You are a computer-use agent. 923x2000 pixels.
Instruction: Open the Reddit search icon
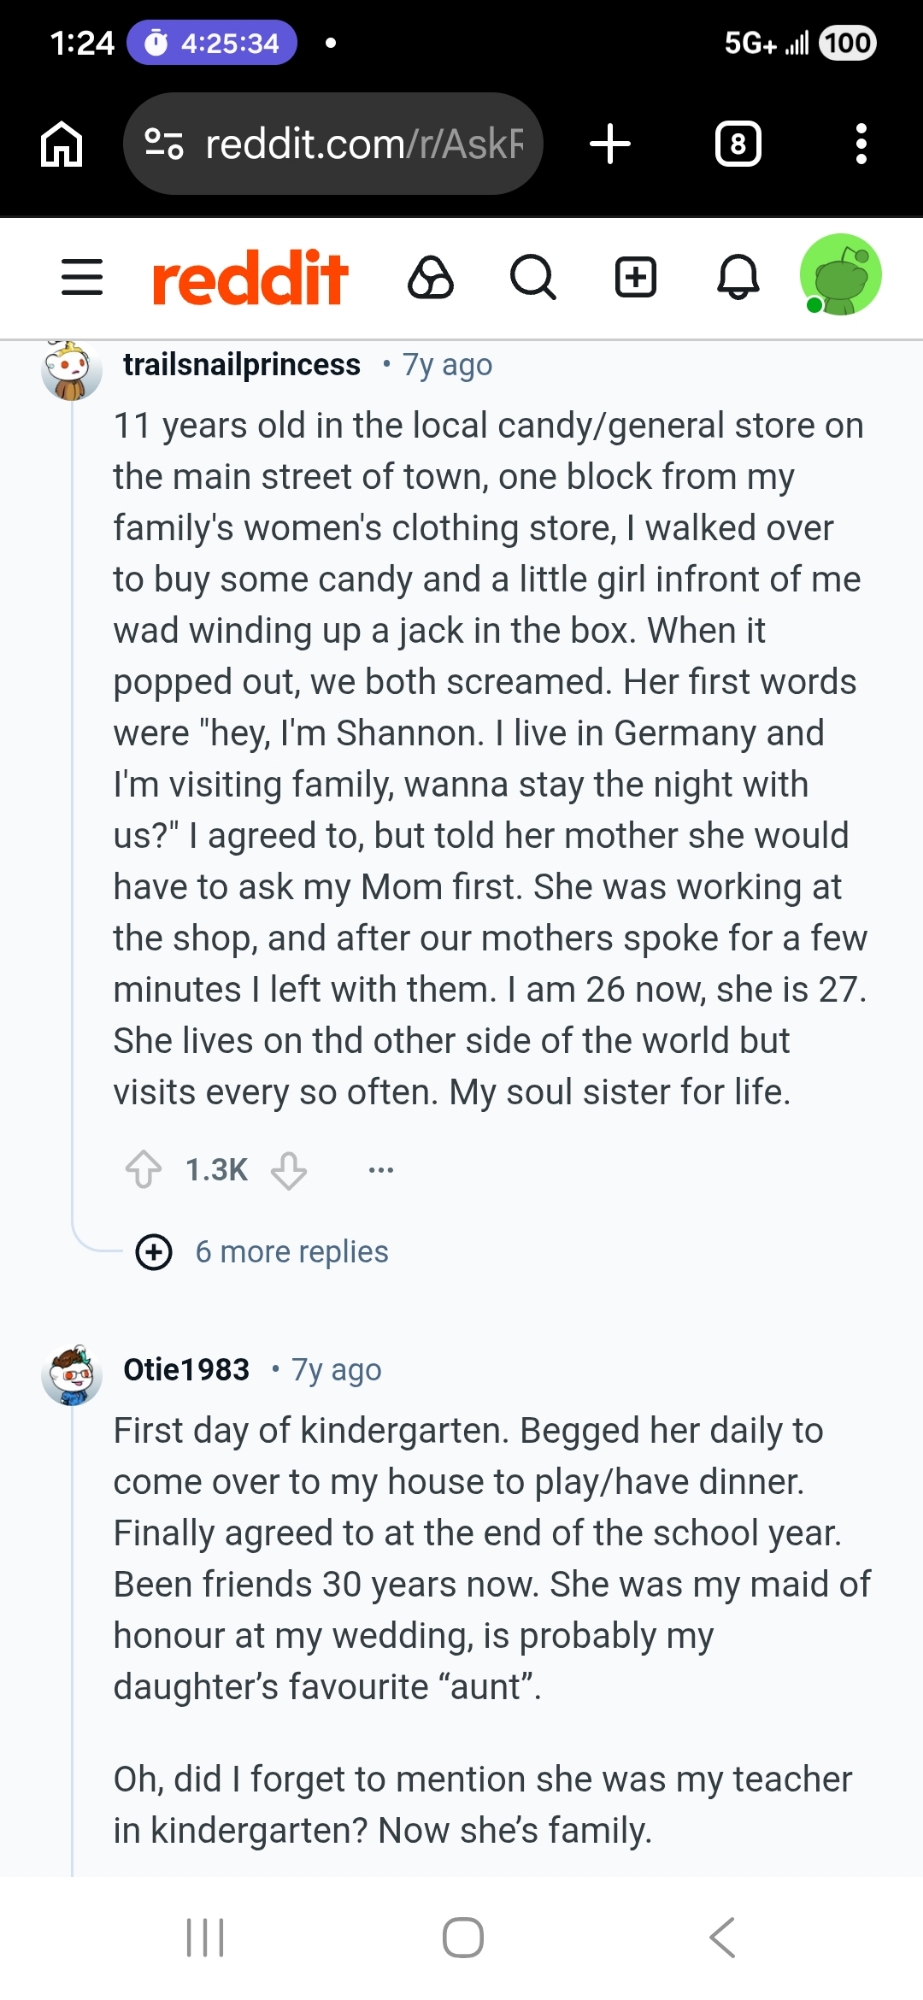pyautogui.click(x=533, y=277)
